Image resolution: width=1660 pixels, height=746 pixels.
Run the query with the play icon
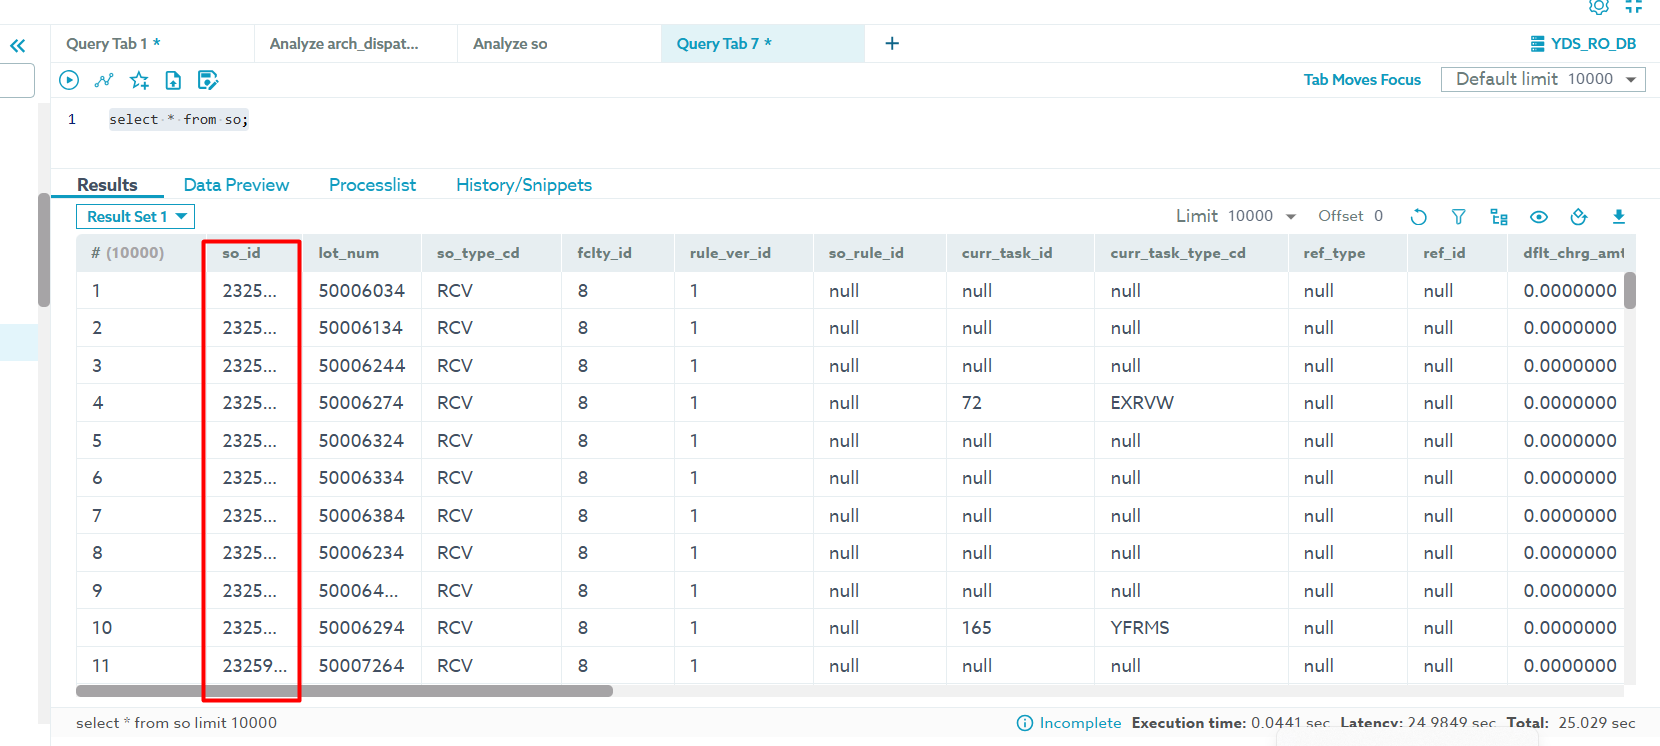point(69,80)
